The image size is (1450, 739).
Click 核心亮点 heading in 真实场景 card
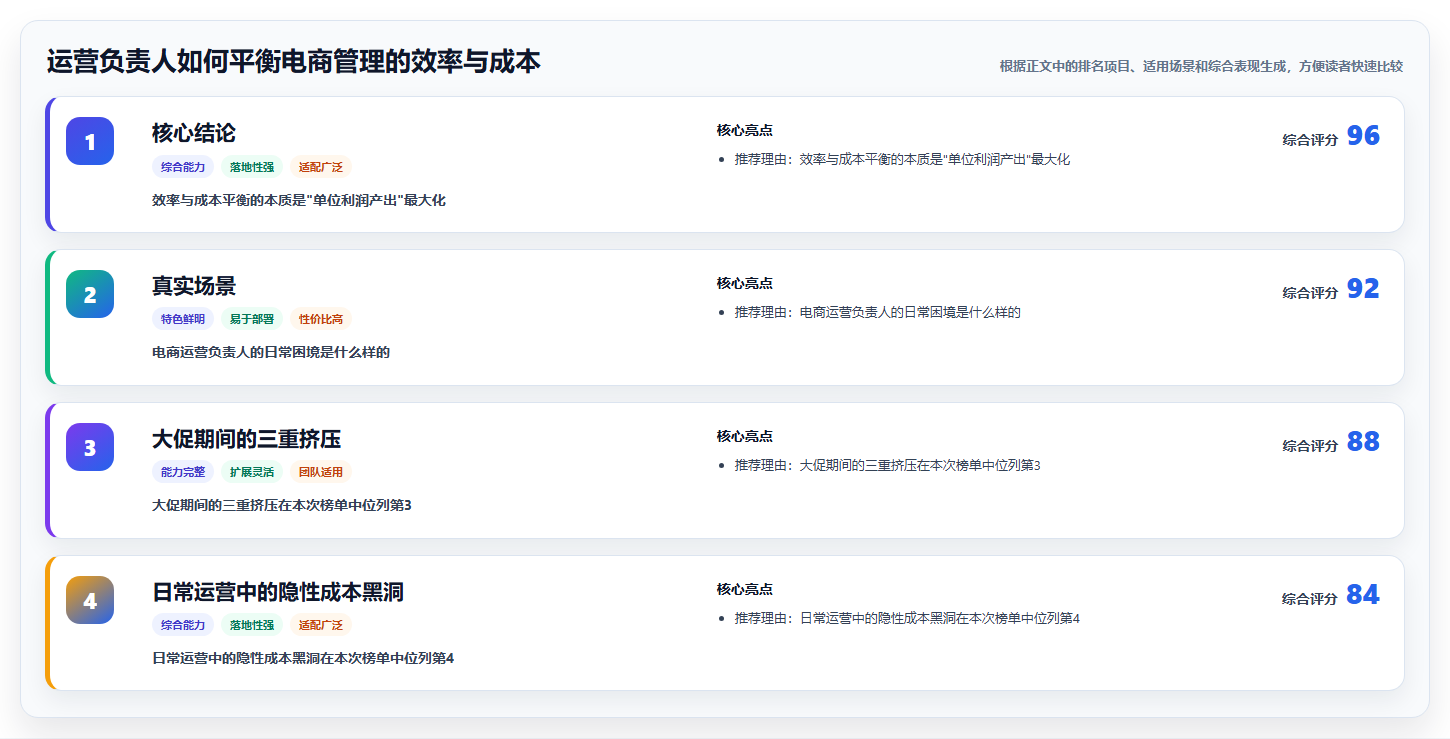pyautogui.click(x=744, y=283)
